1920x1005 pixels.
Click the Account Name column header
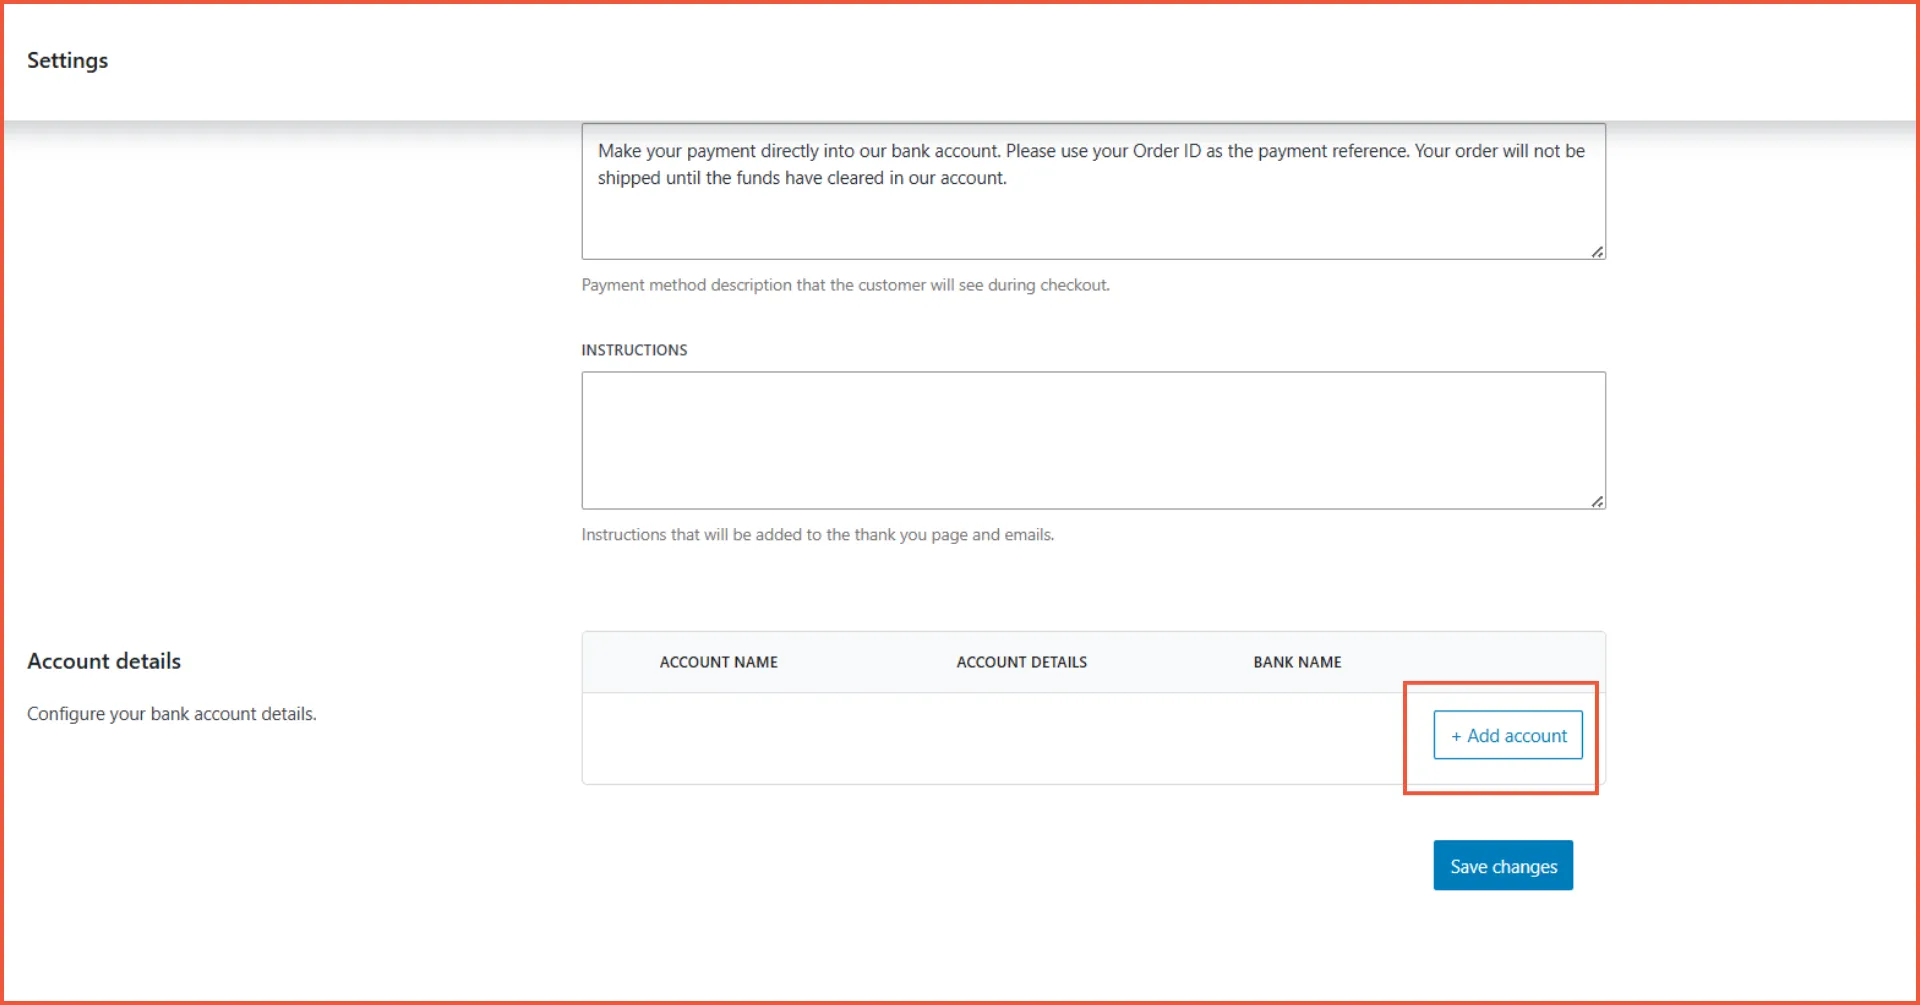coord(719,661)
